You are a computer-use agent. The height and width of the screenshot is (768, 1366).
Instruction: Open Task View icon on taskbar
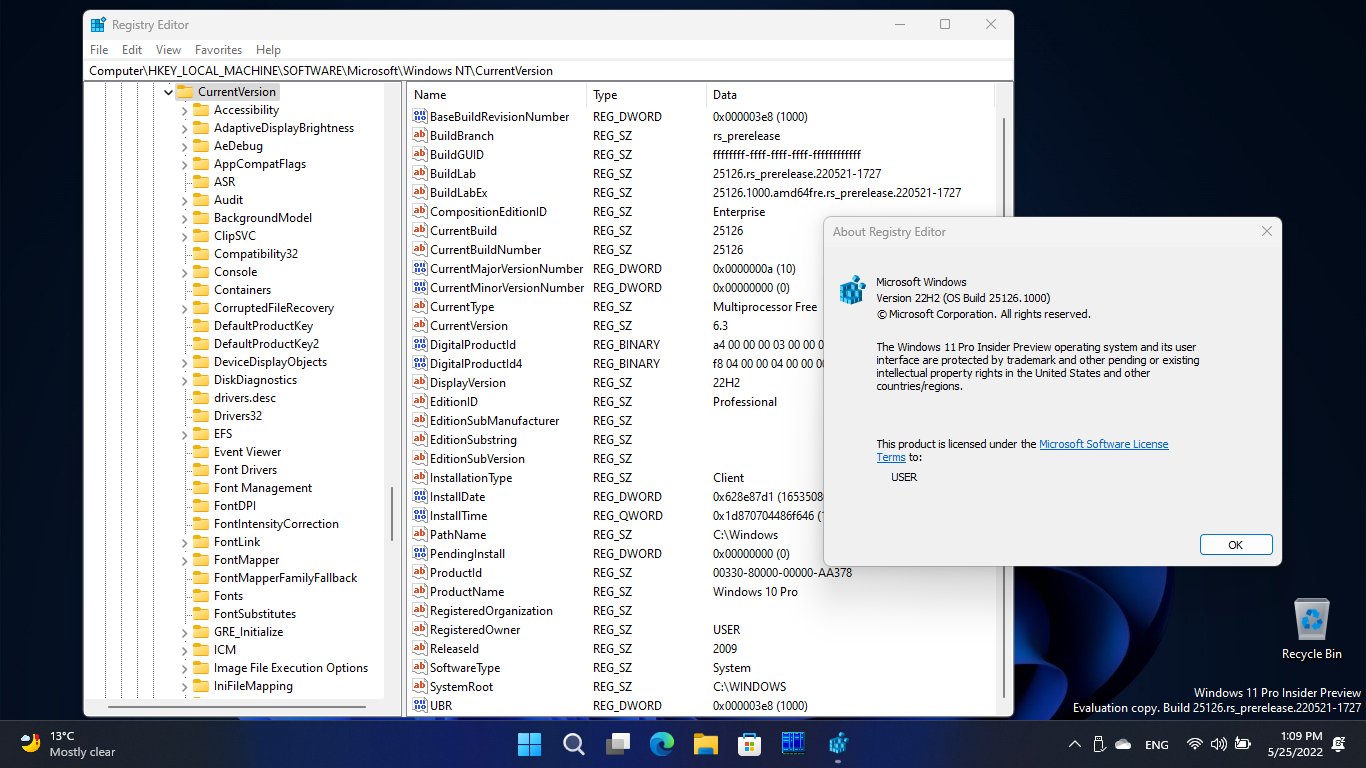click(617, 744)
